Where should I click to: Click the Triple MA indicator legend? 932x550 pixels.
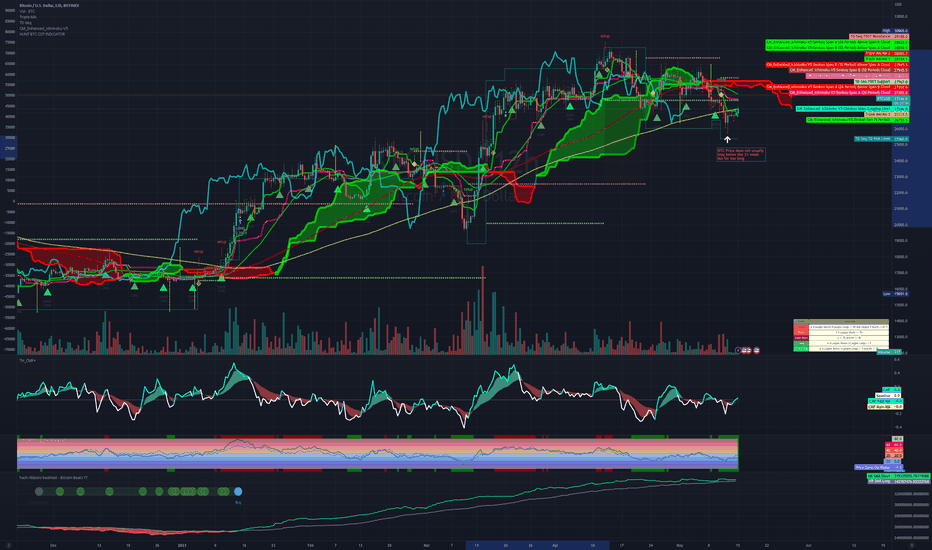click(x=28, y=17)
